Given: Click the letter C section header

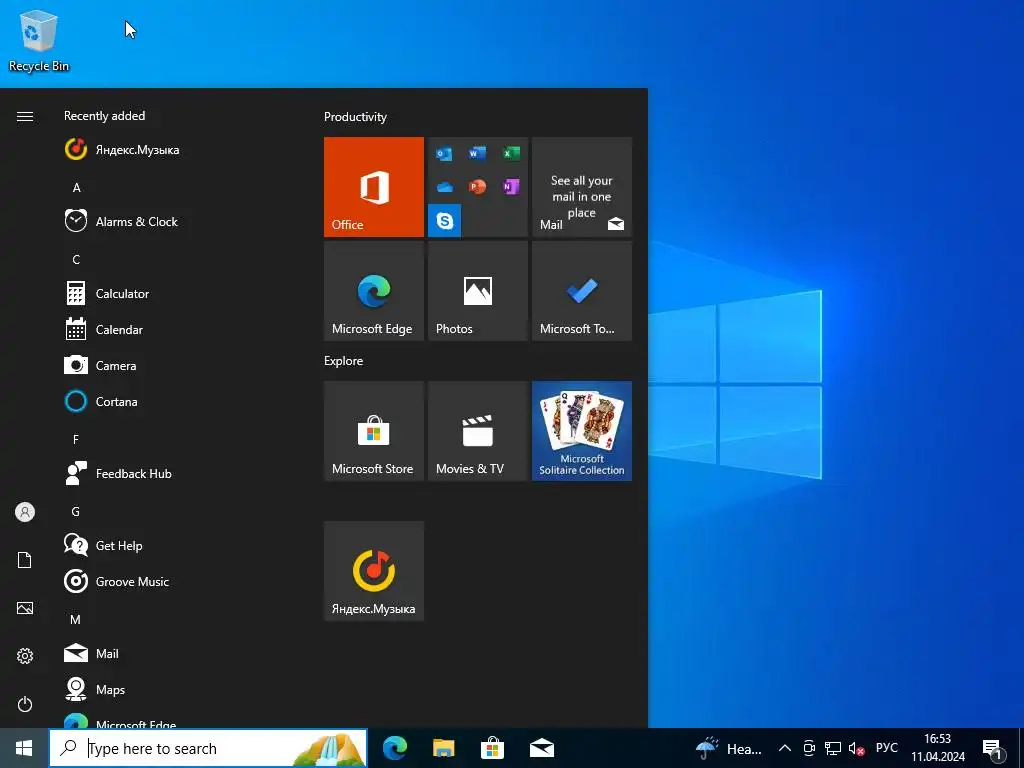Looking at the screenshot, I should click(76, 260).
